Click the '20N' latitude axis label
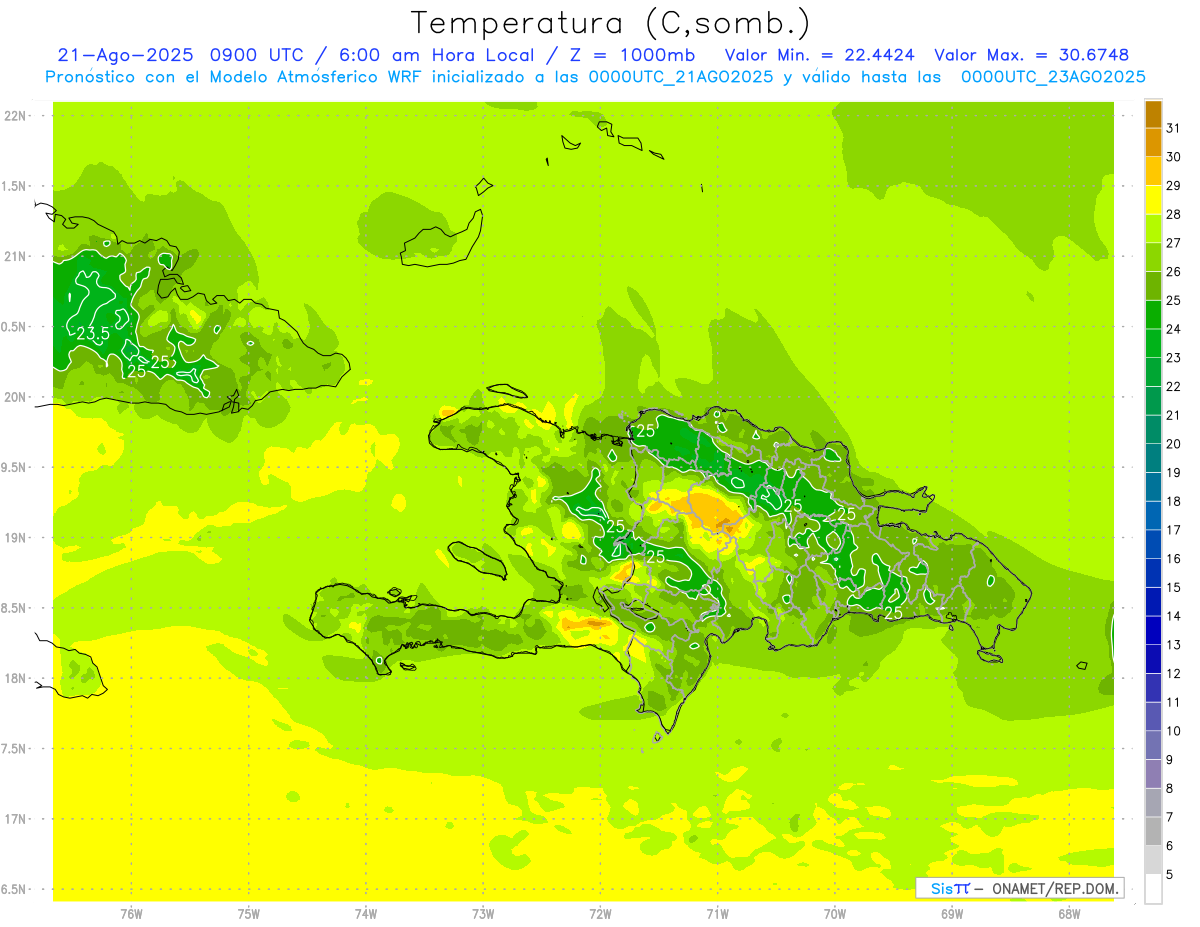The width and height of the screenshot is (1200, 927). tap(17, 397)
